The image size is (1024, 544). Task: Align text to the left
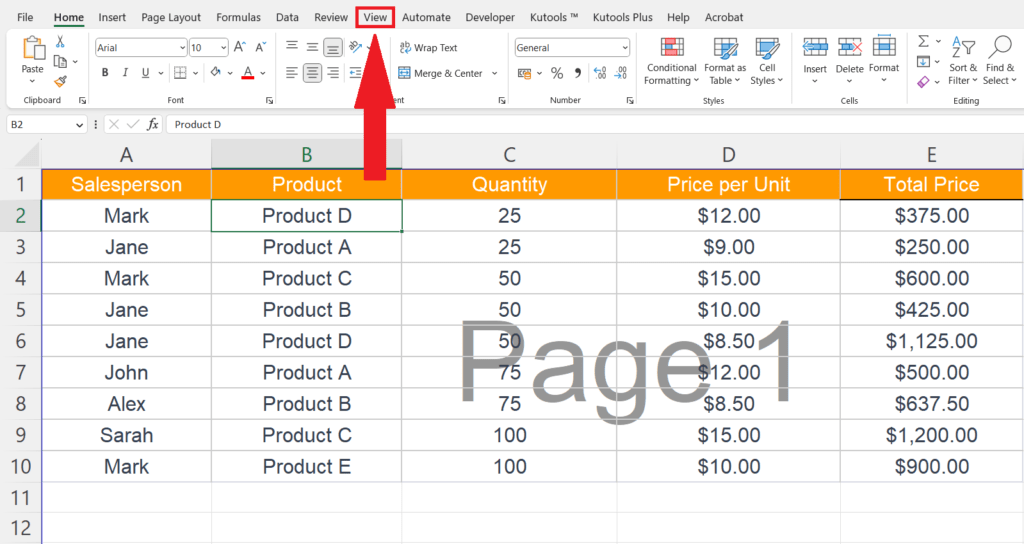(292, 73)
